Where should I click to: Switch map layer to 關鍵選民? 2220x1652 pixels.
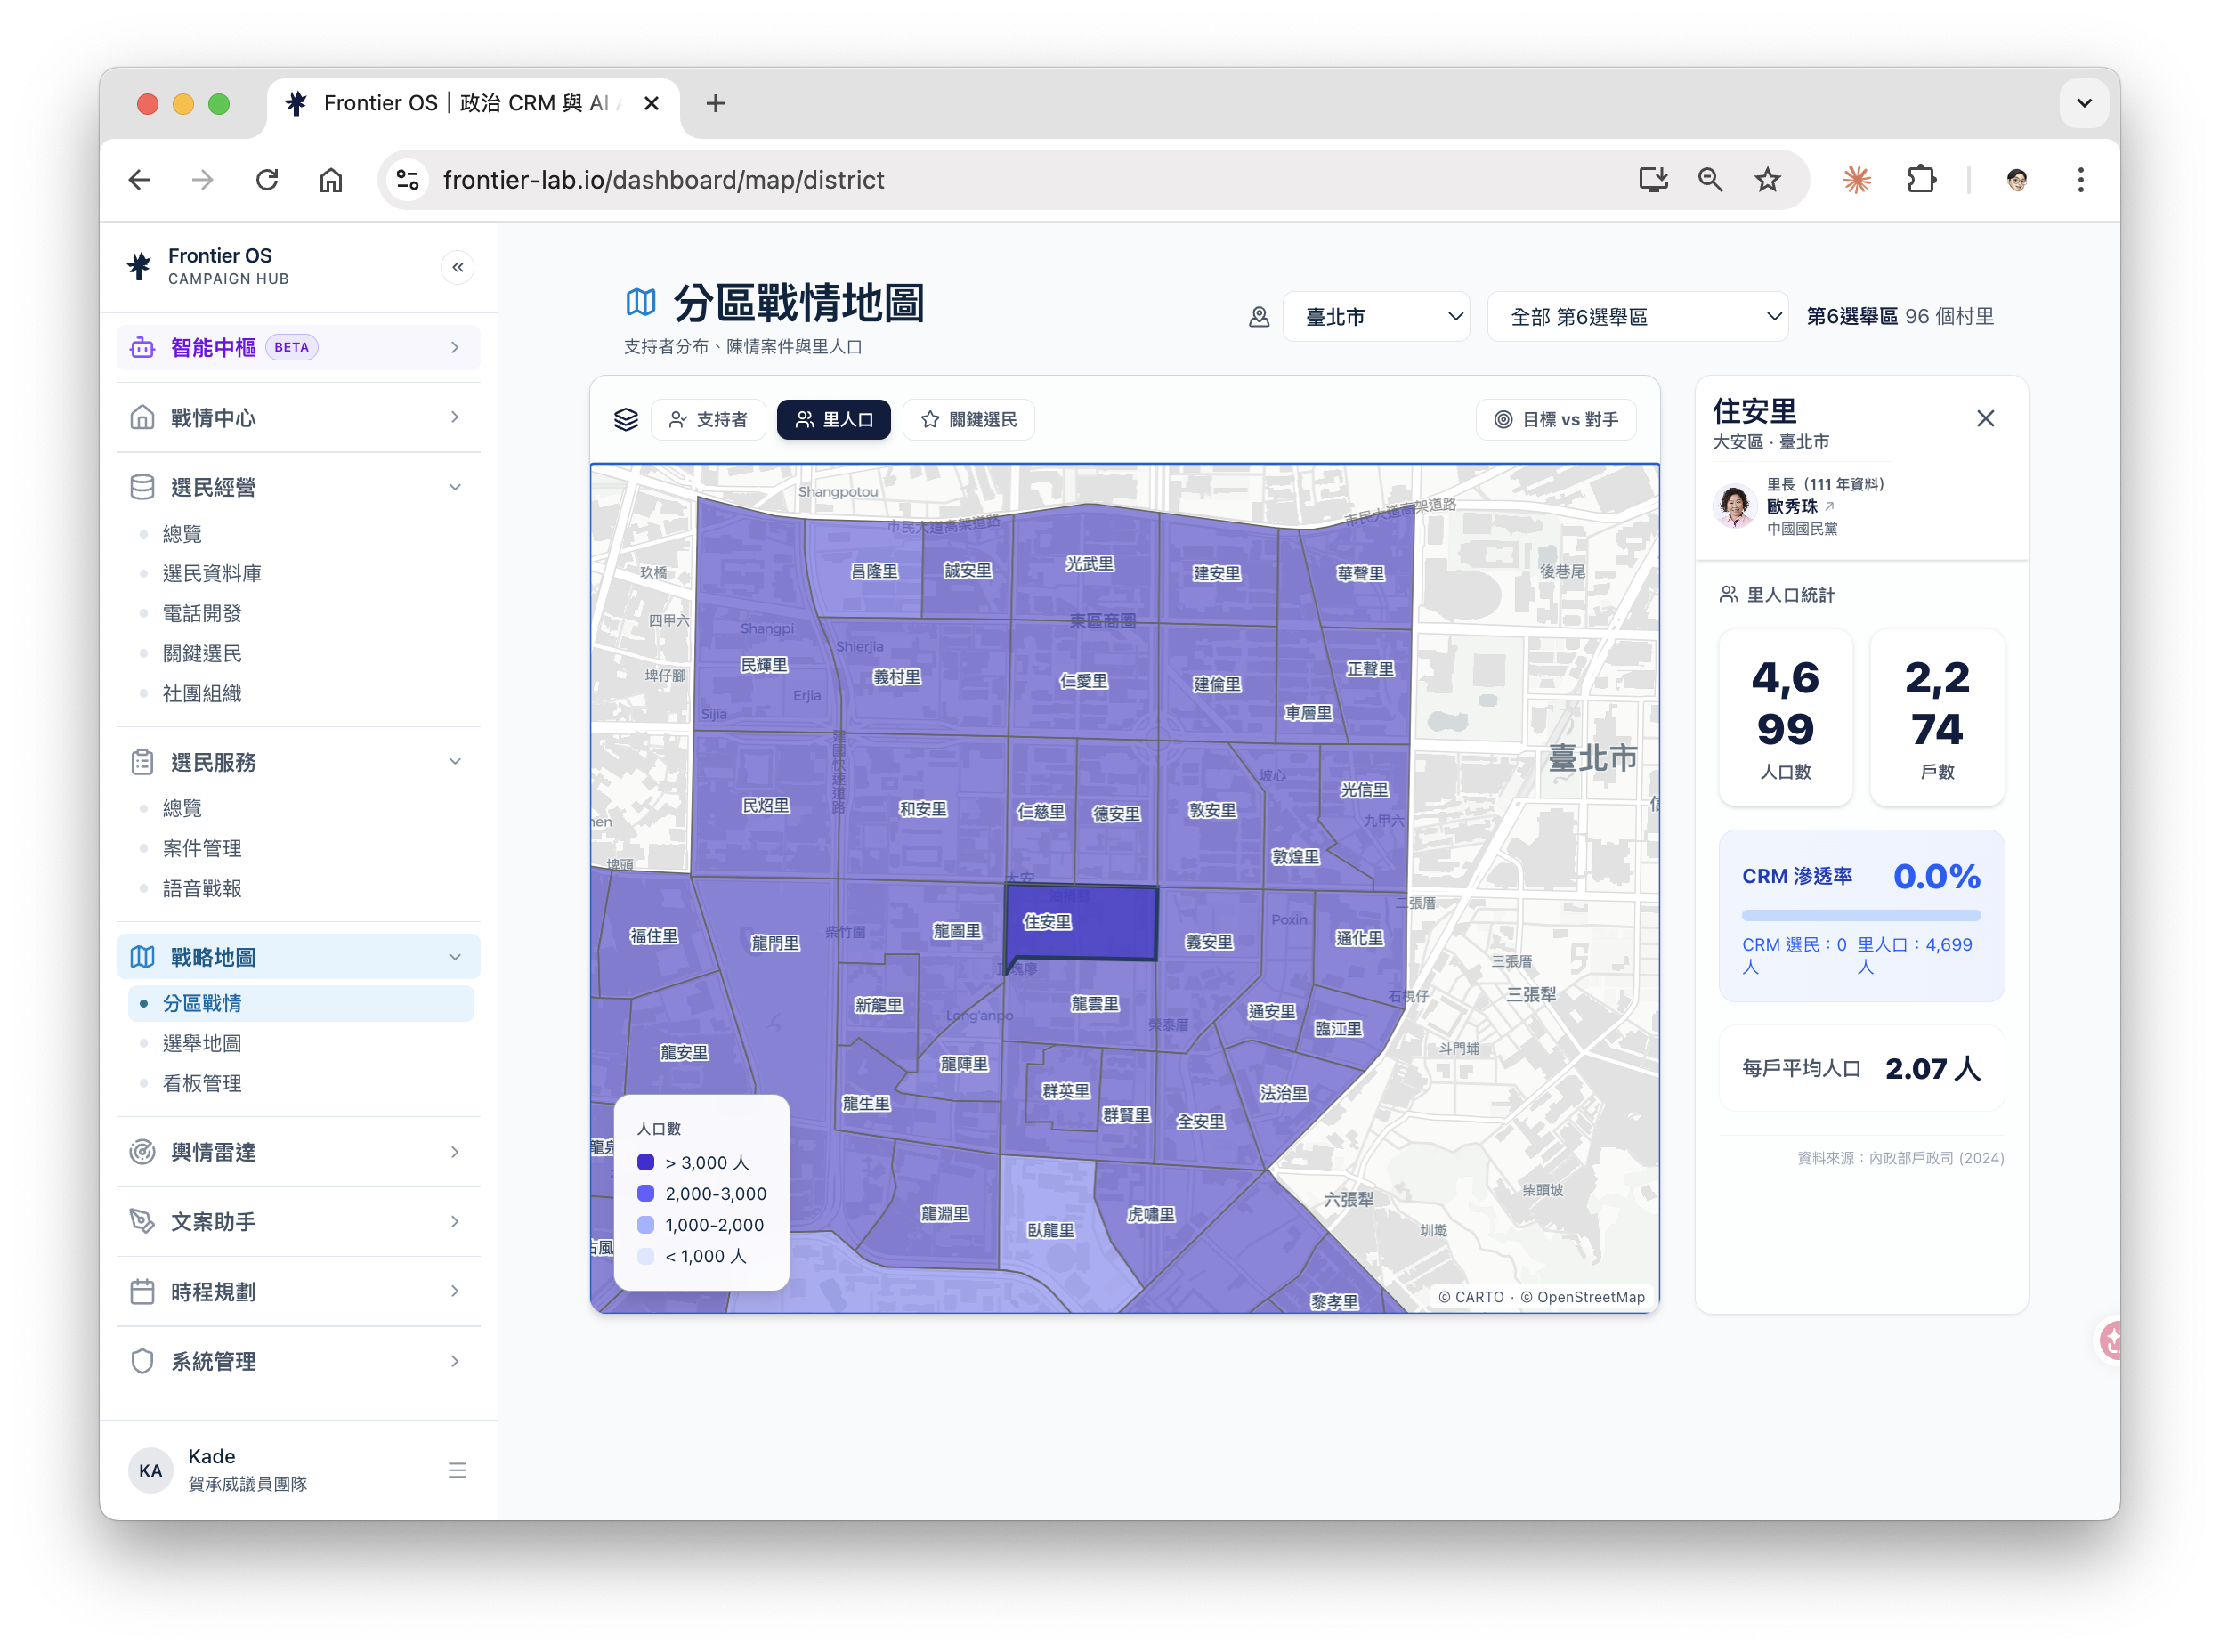tap(968, 419)
